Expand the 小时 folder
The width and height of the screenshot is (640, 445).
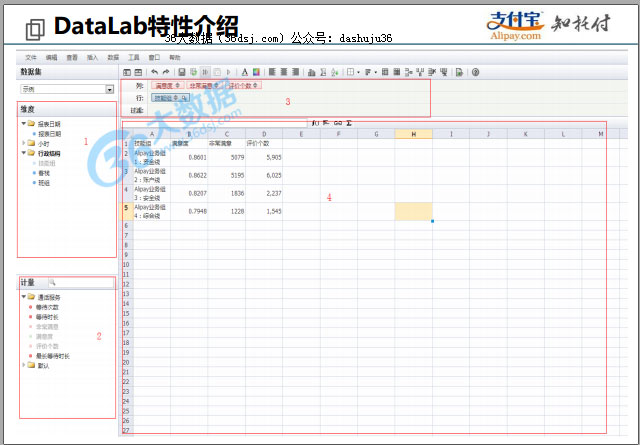click(x=24, y=143)
